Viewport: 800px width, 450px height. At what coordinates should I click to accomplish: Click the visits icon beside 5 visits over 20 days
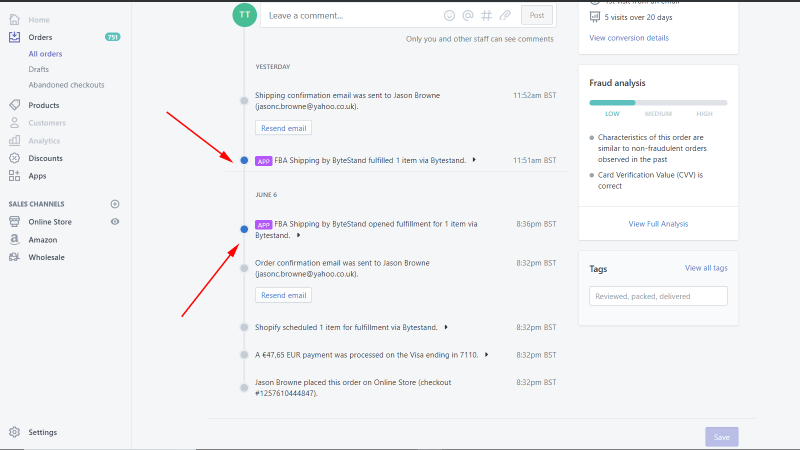tap(595, 17)
